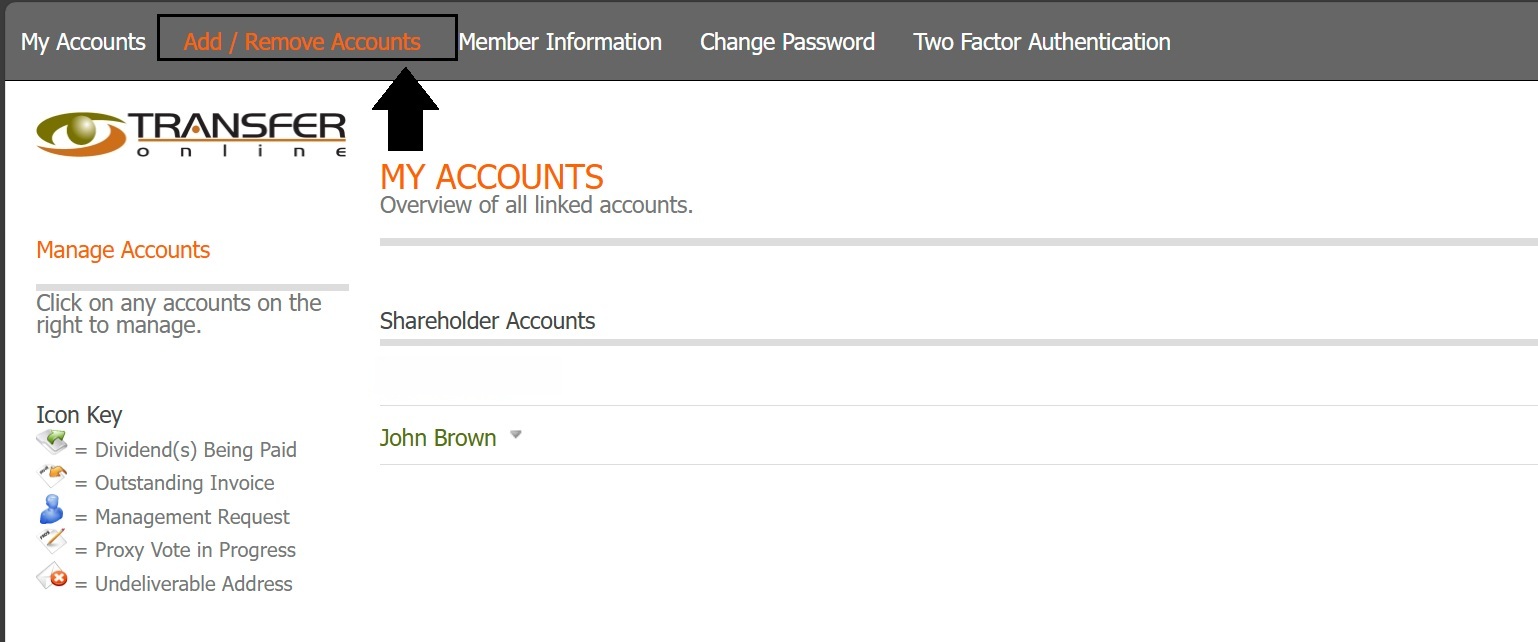
Task: Click the Transfer Online logo
Action: point(191,134)
